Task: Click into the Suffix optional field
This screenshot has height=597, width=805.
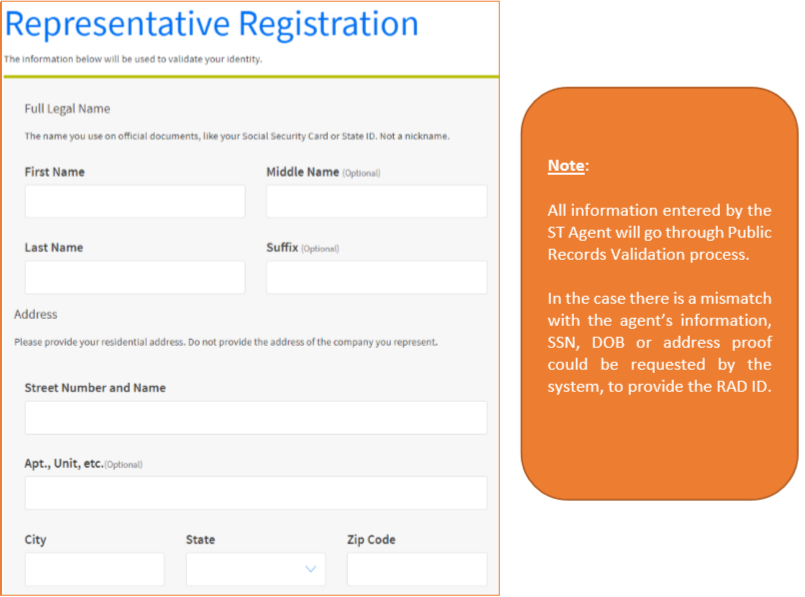Action: [376, 277]
